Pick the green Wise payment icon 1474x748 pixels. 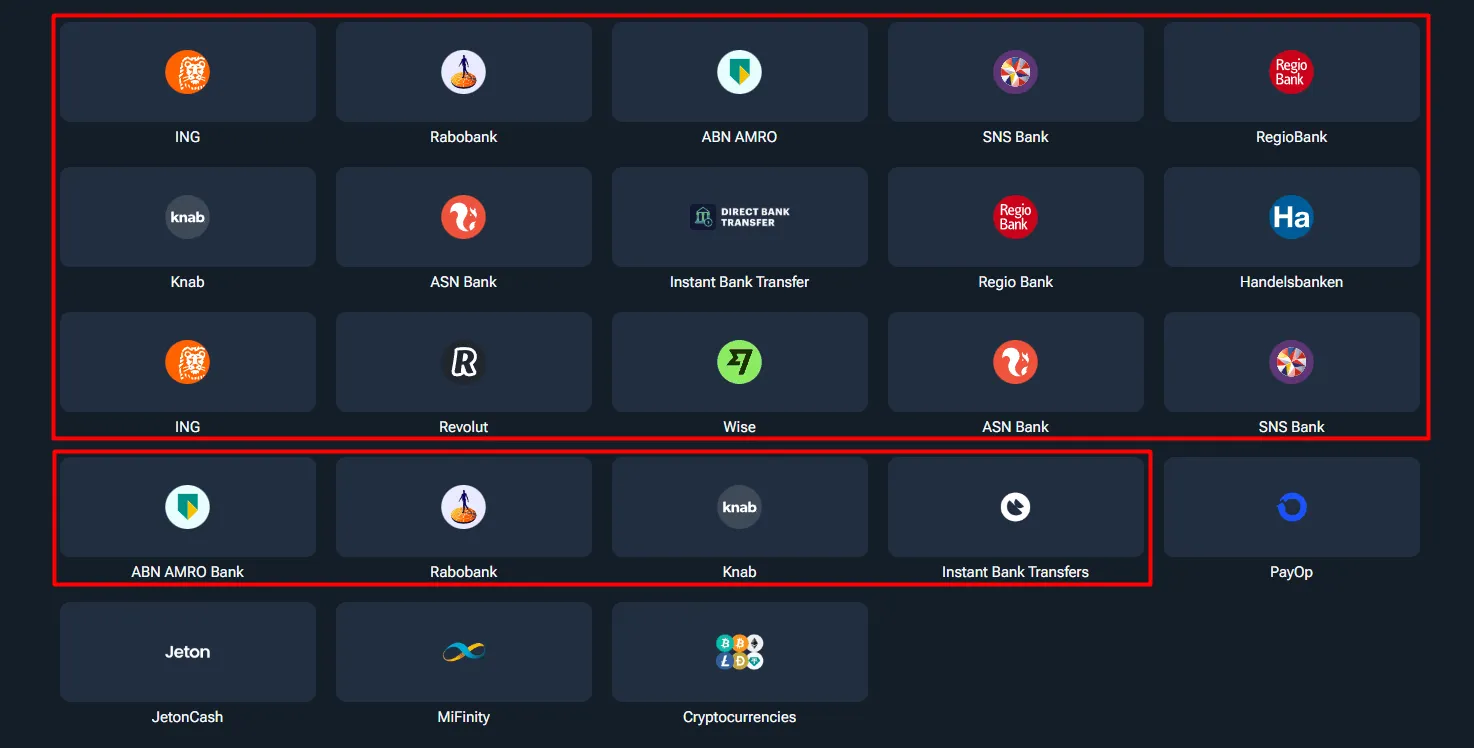tap(739, 362)
